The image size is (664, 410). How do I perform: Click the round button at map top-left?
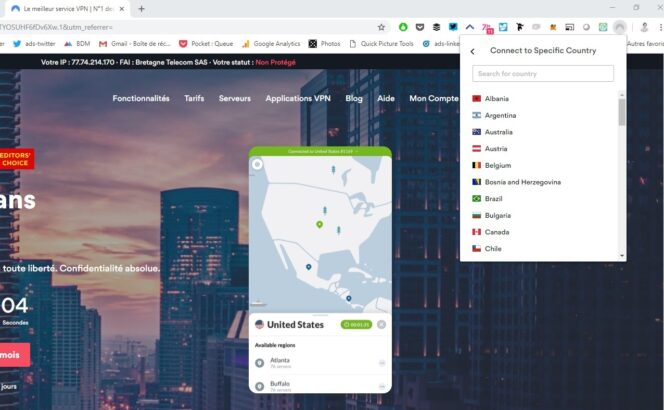(x=257, y=164)
